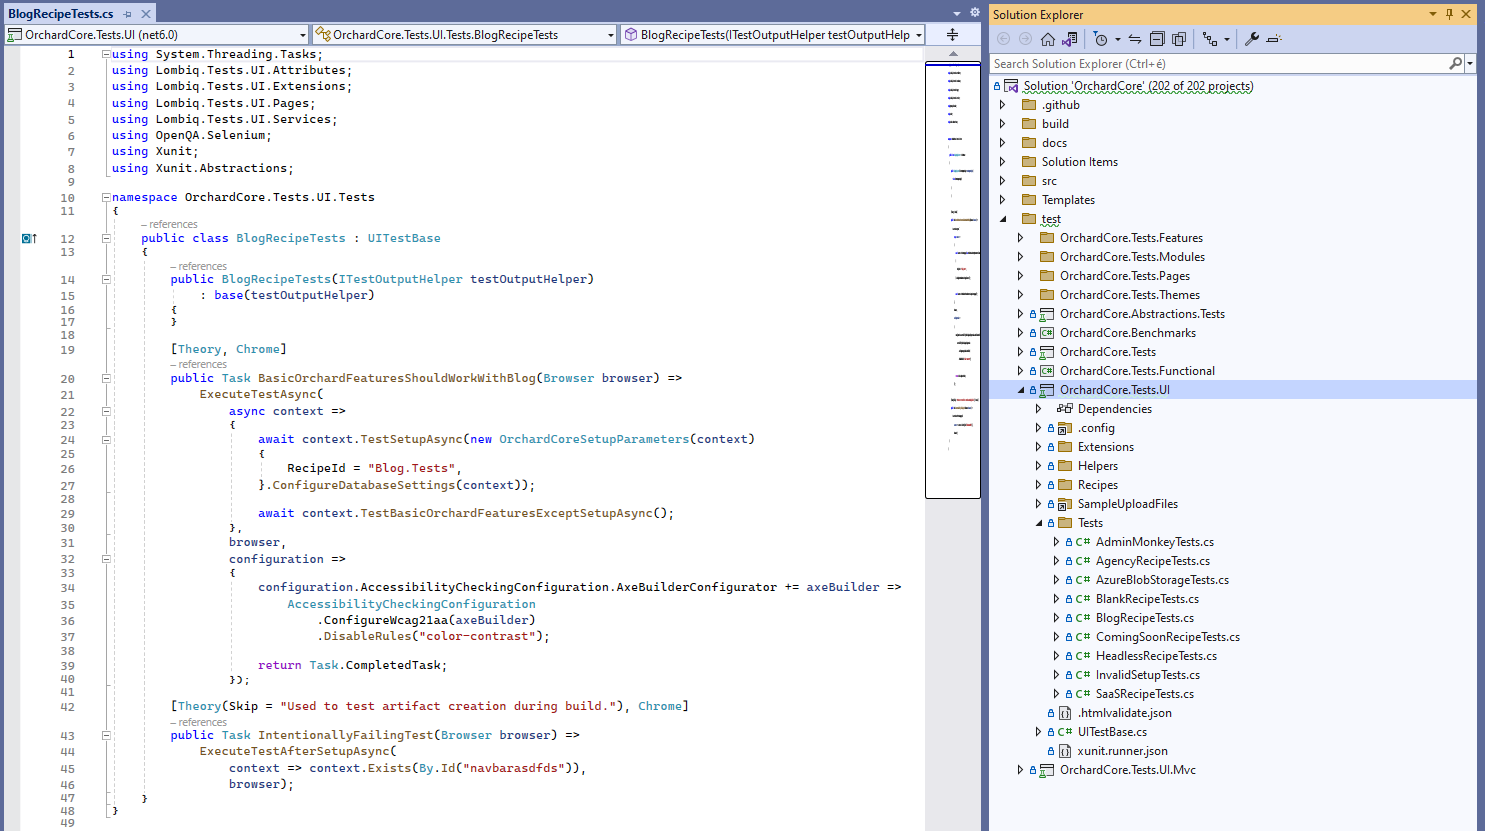The height and width of the screenshot is (831, 1485).
Task: Click the View Class Diagram nesting icon
Action: 1210,39
